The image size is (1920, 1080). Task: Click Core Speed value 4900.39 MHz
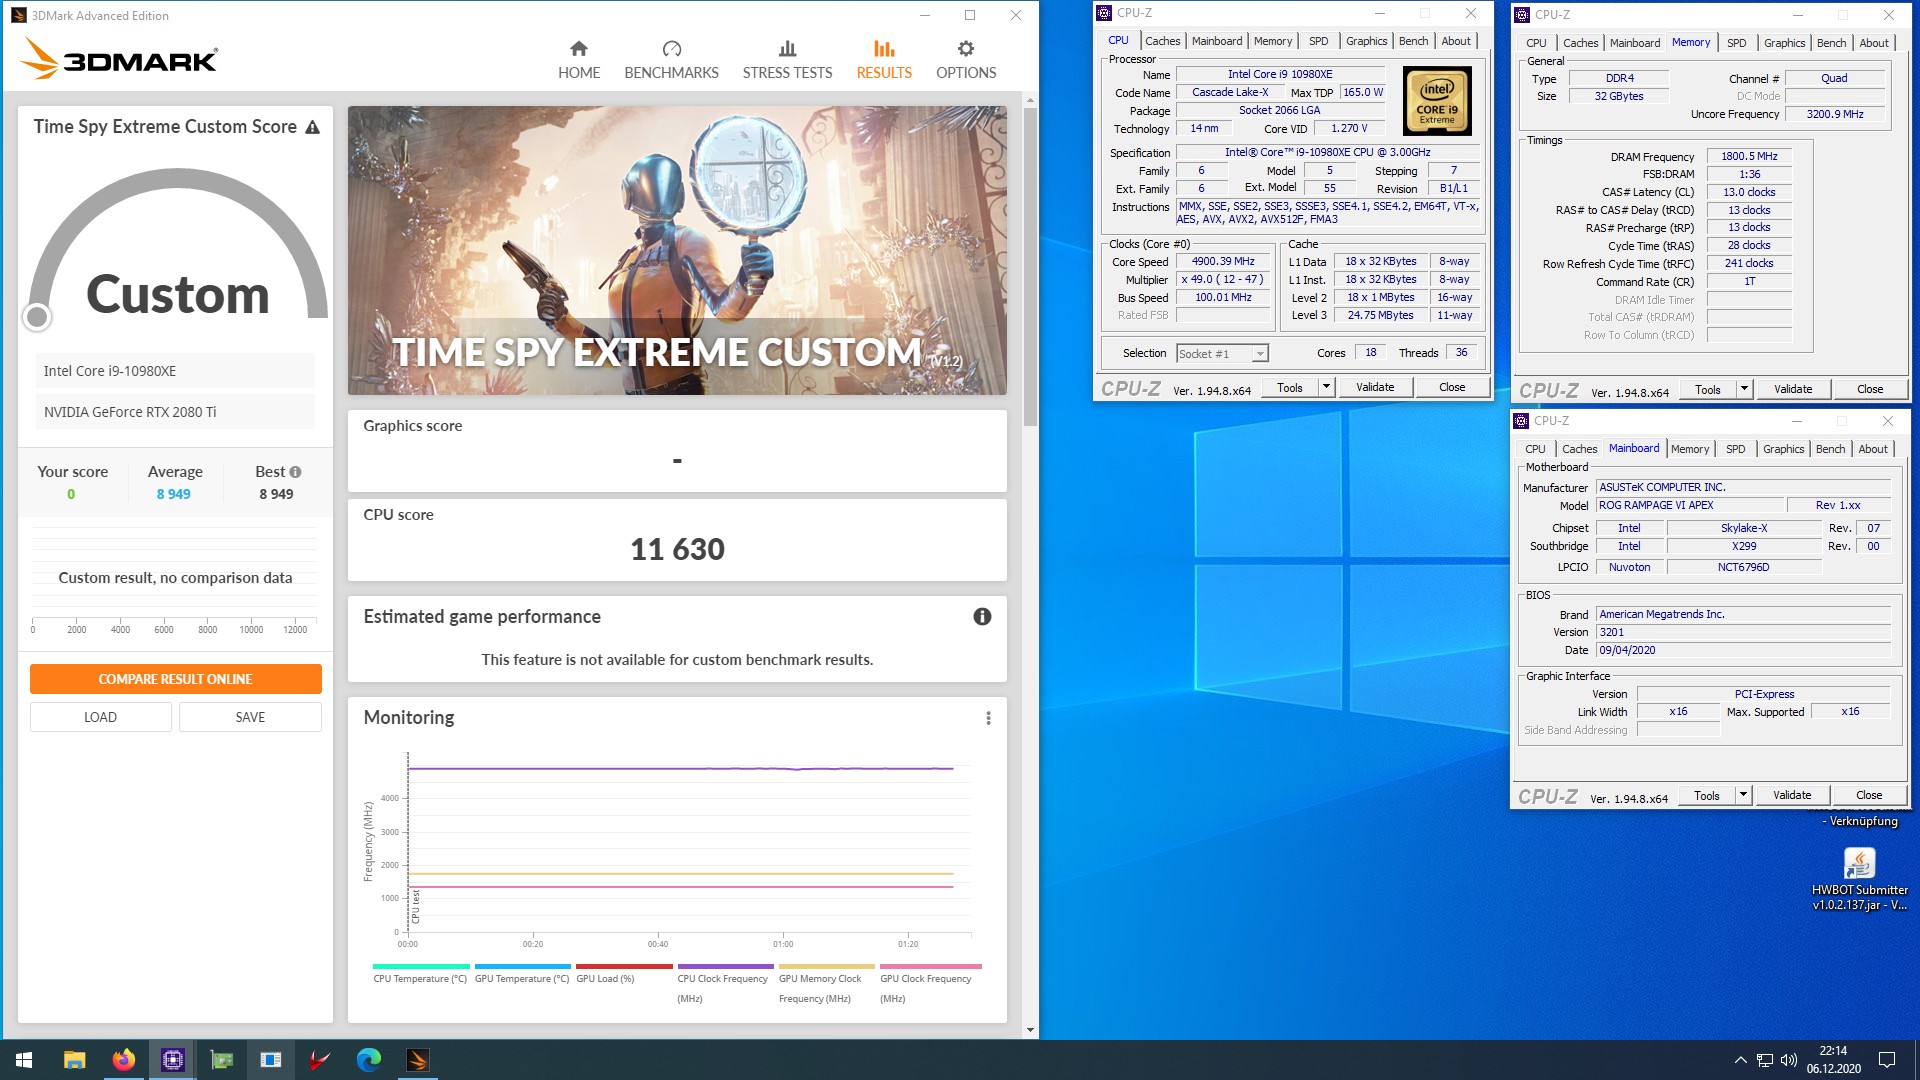click(x=1223, y=261)
